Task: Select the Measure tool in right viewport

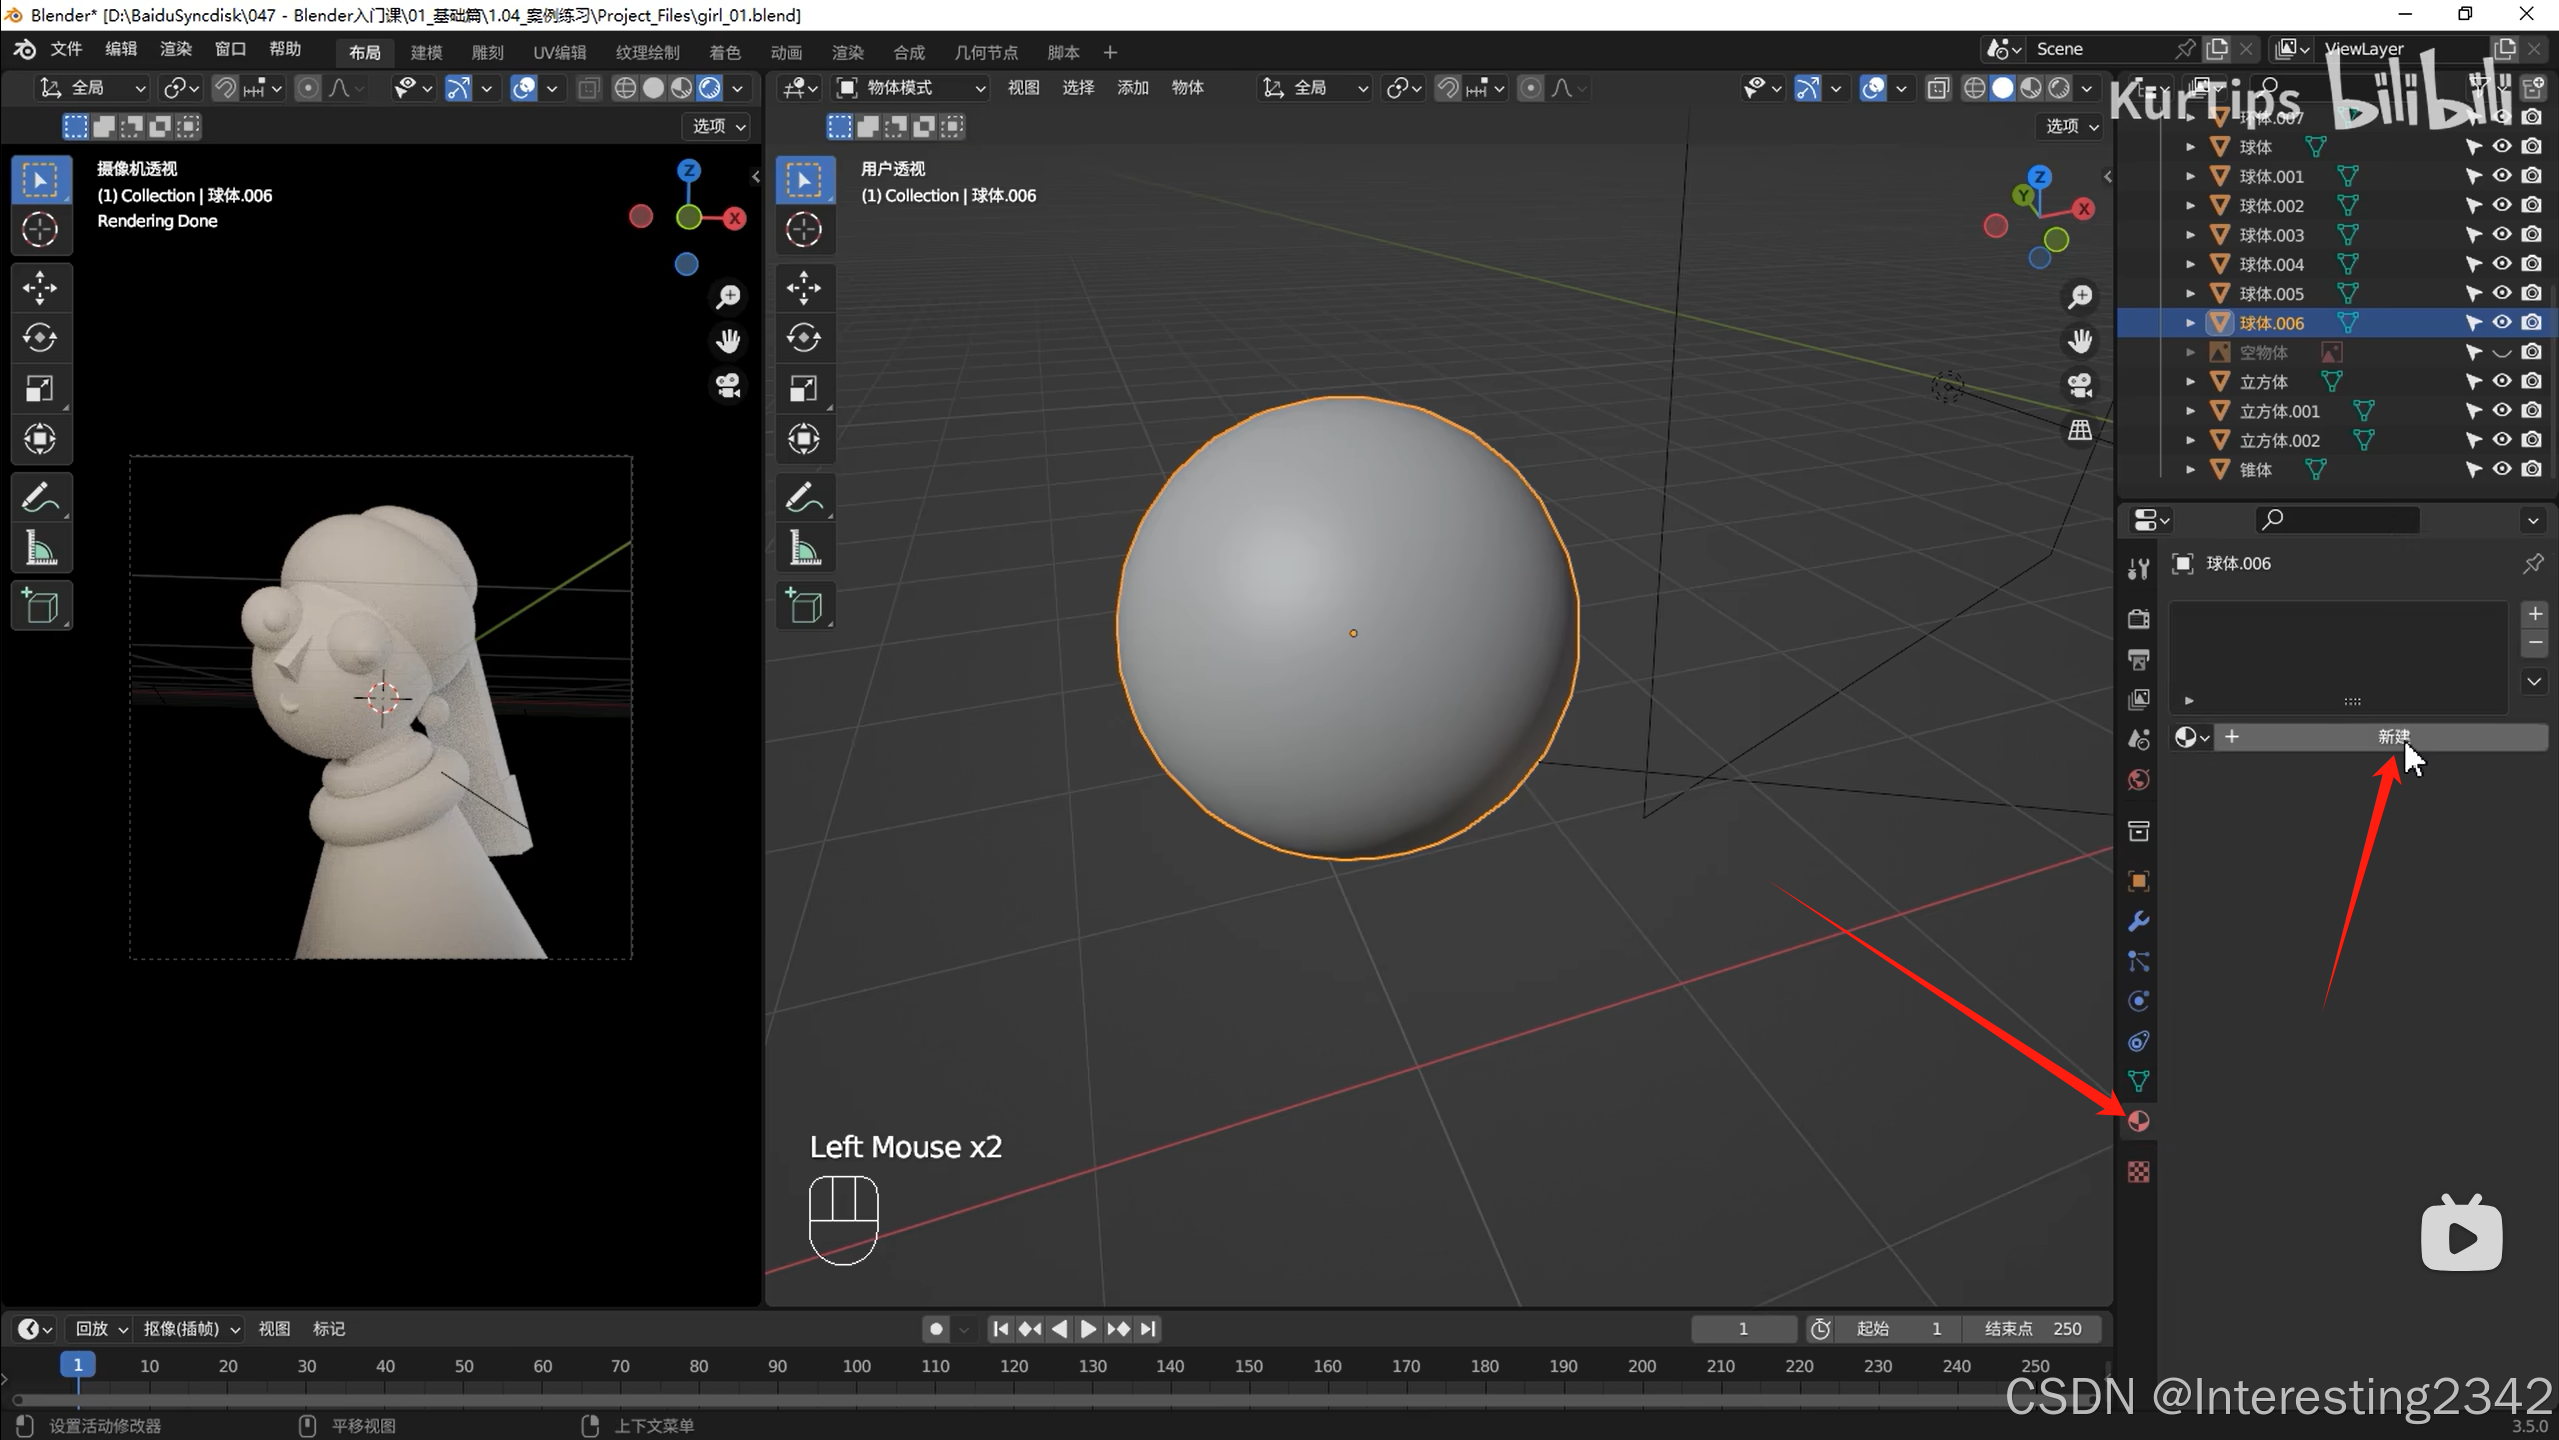Action: pyautogui.click(x=803, y=549)
